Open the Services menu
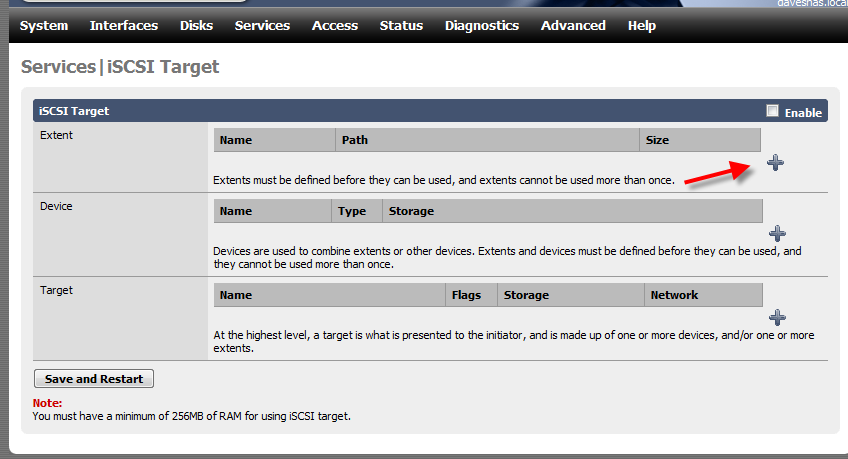Screen dimensions: 848x459 (262, 25)
